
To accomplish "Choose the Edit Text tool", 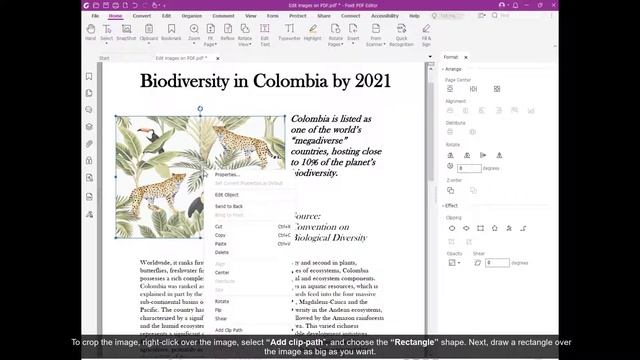I will click(264, 34).
